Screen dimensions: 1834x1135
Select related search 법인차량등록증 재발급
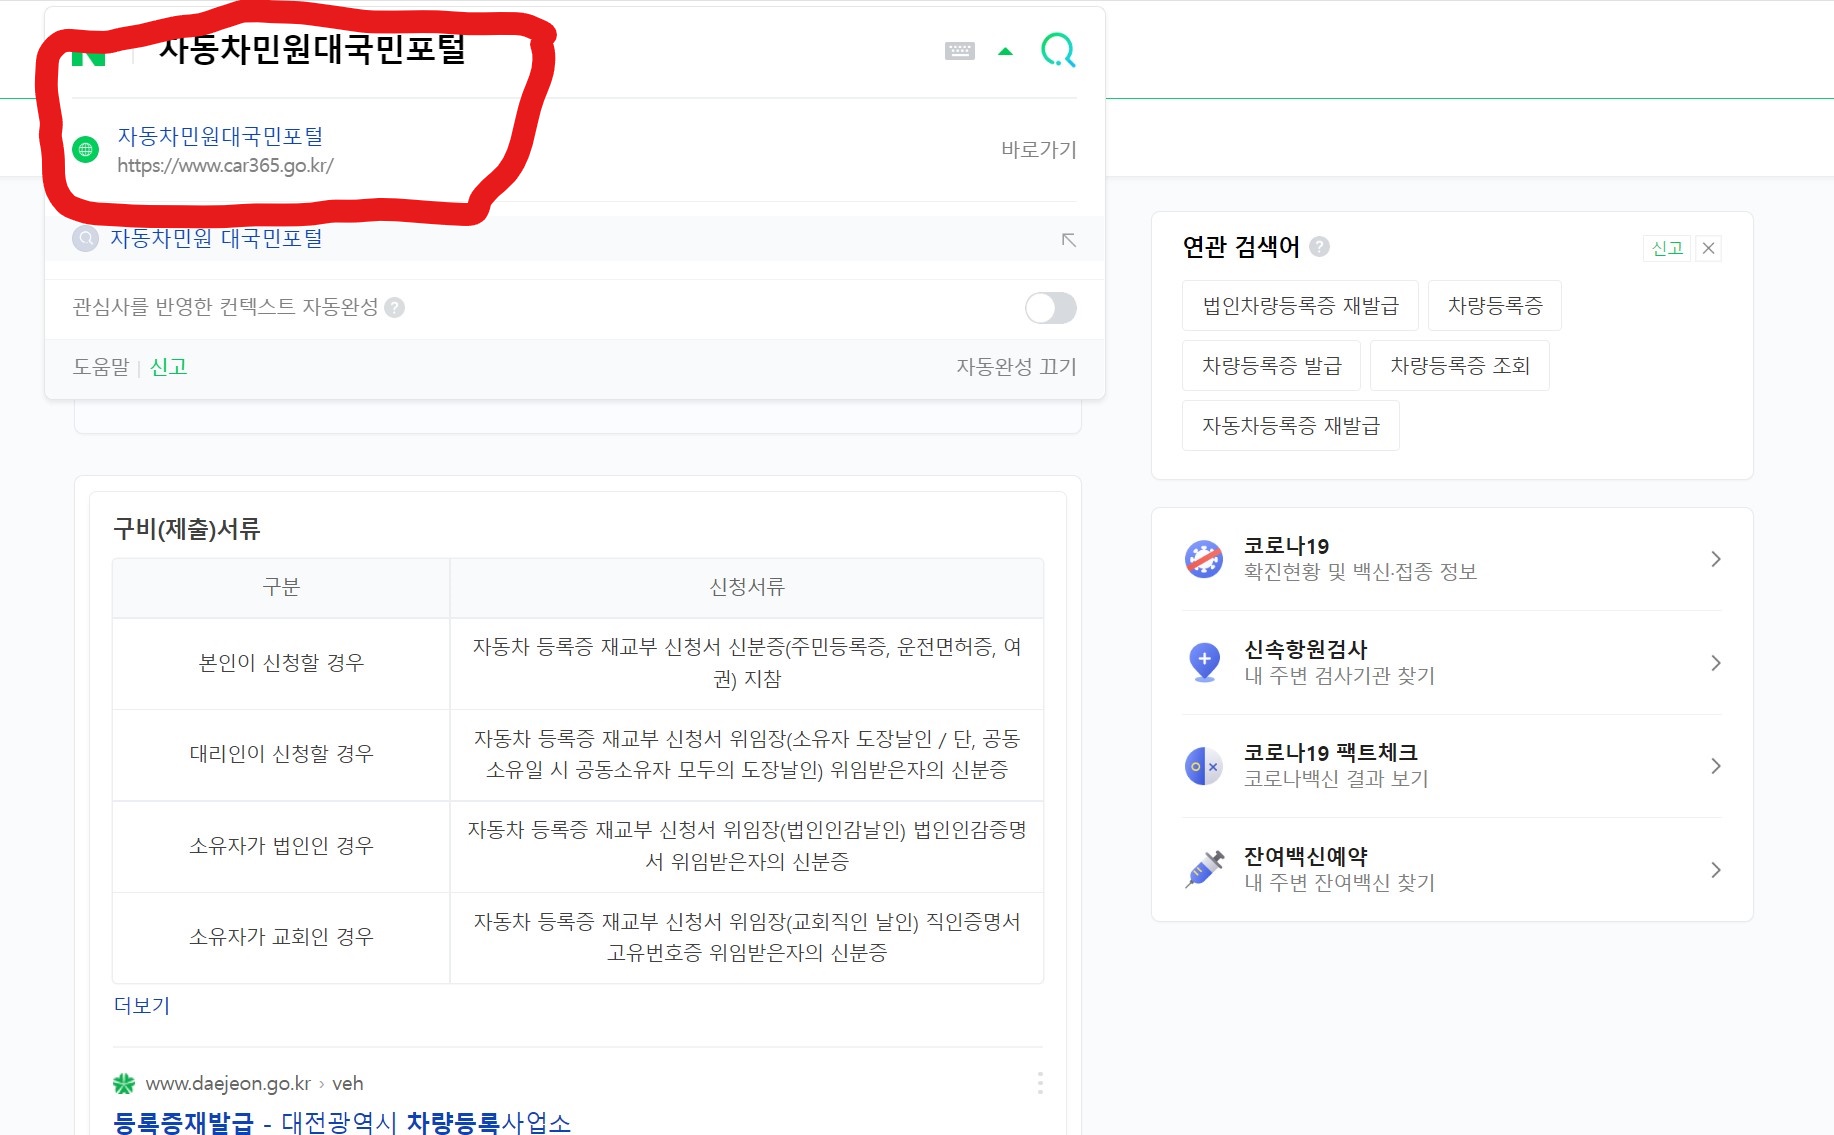click(x=1300, y=306)
